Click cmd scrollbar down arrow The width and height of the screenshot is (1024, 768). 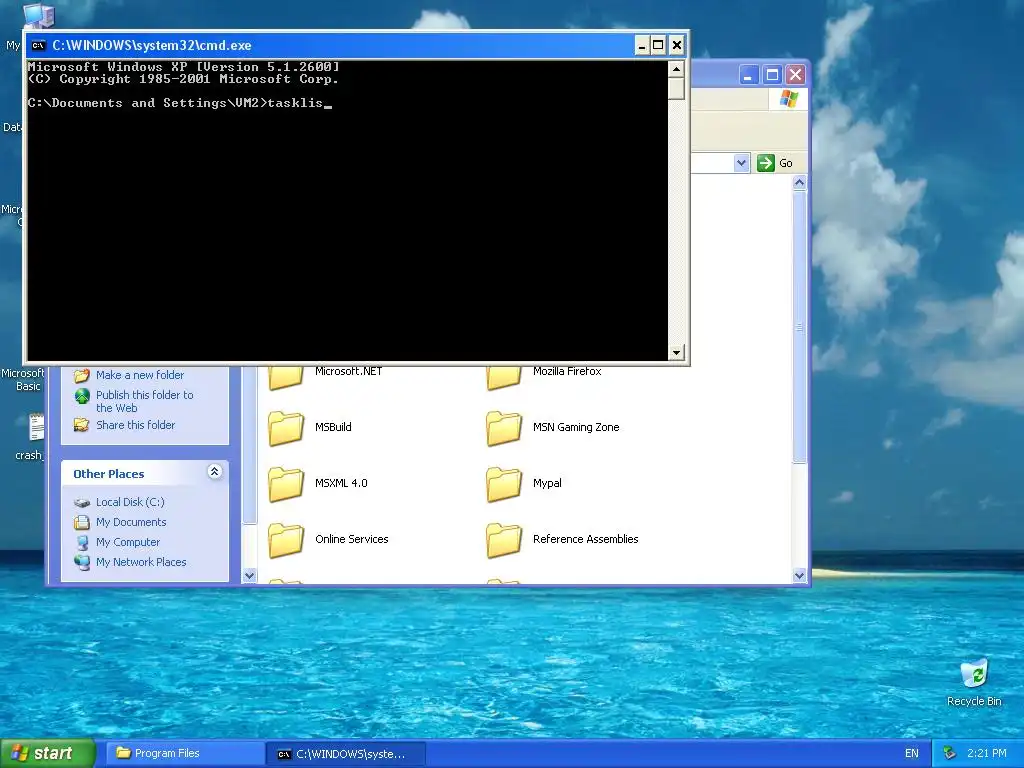tap(677, 353)
